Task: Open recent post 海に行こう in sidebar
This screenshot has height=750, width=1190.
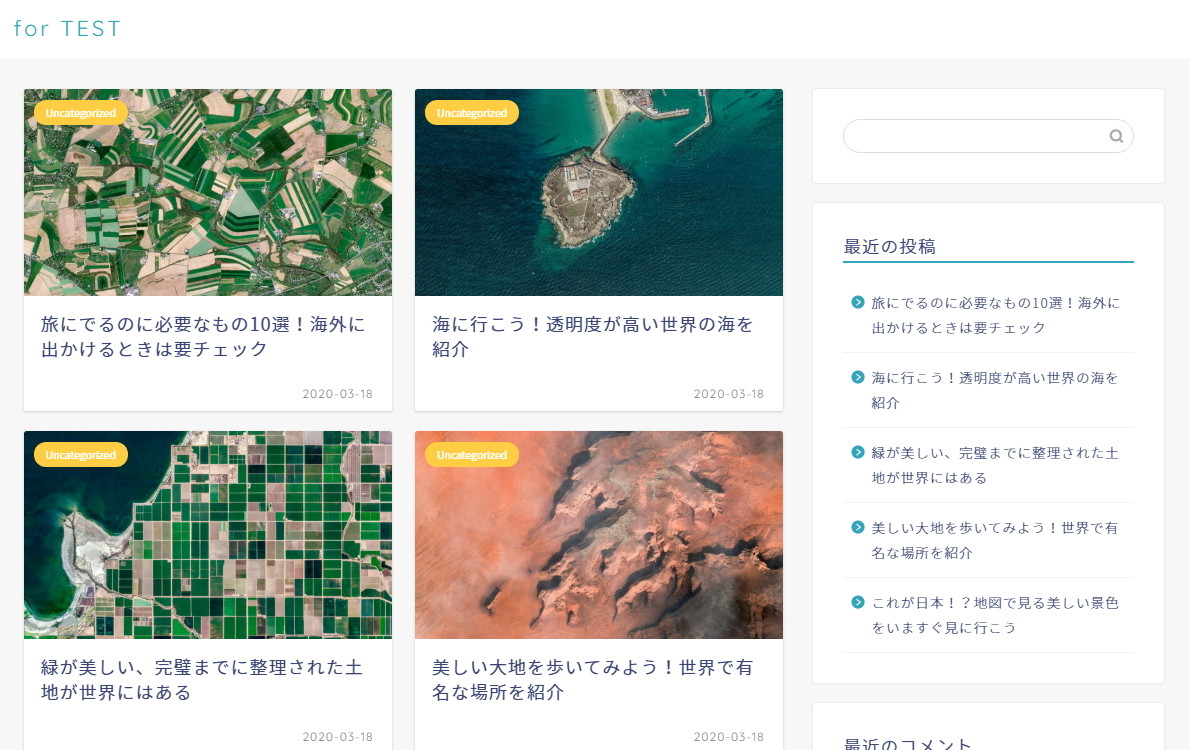Action: click(x=995, y=390)
